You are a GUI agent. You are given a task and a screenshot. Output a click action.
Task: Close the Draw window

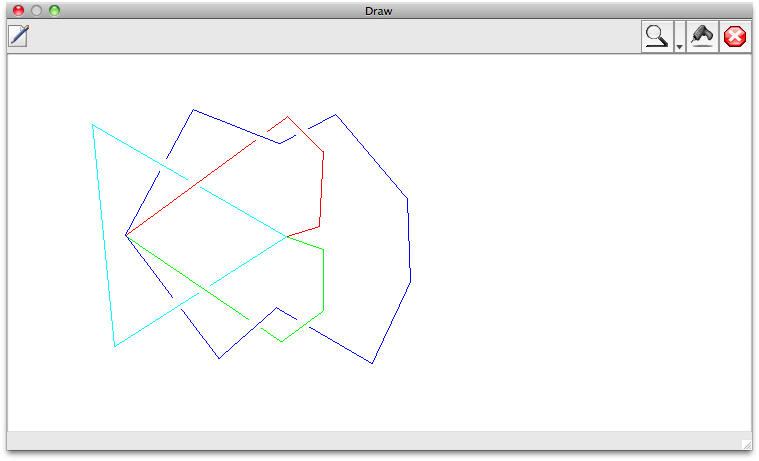click(x=18, y=11)
